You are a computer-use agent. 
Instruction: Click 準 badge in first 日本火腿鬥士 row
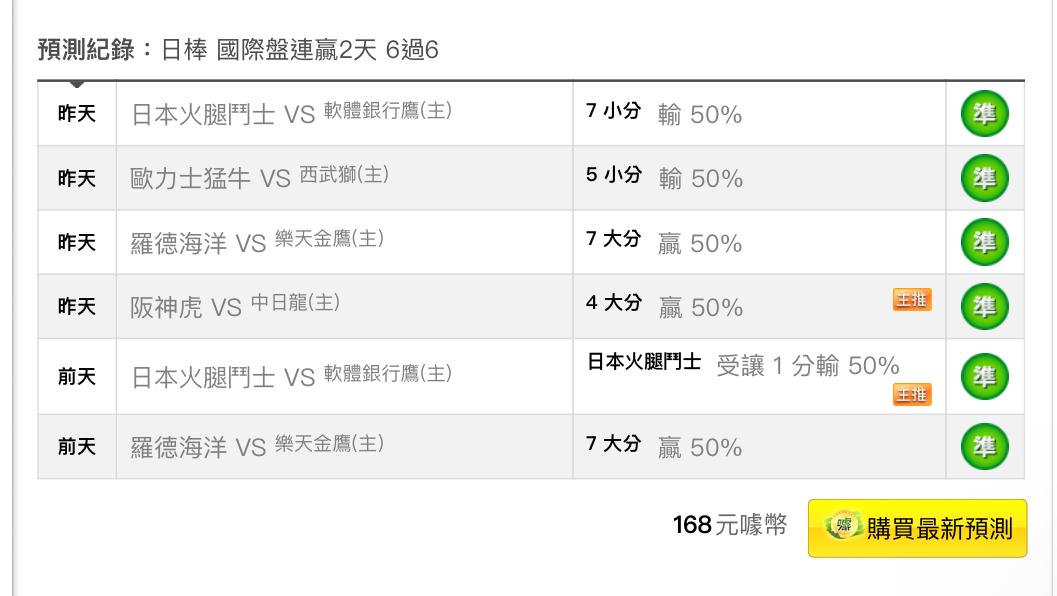[x=984, y=115]
